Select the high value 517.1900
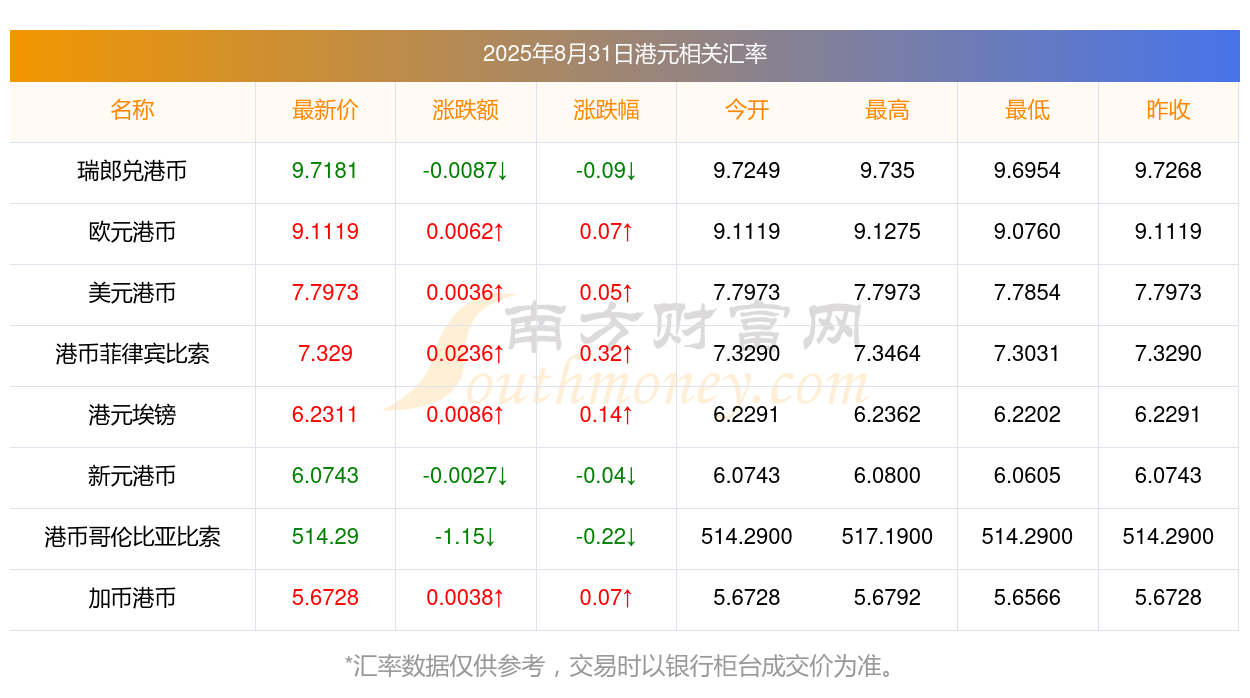Viewport: 1250px width, 698px height. (x=887, y=537)
